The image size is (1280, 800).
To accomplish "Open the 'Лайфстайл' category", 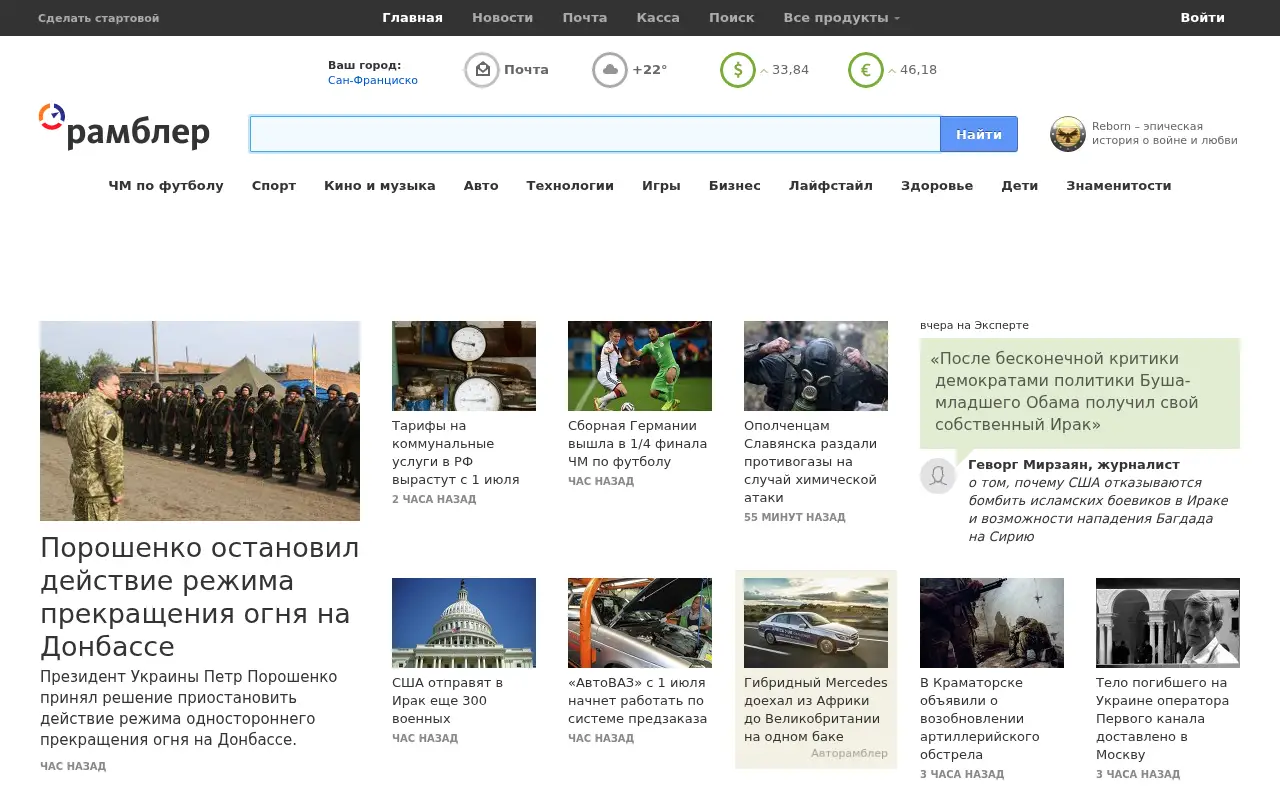I will pos(831,186).
